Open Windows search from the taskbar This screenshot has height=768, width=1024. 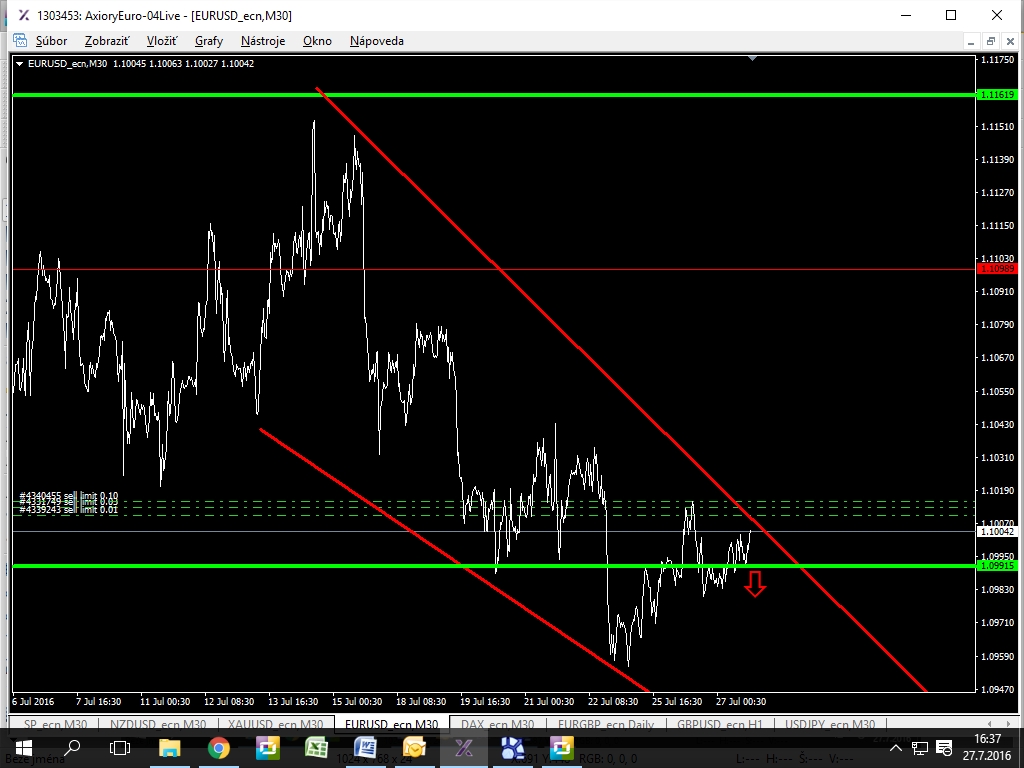tap(72, 748)
